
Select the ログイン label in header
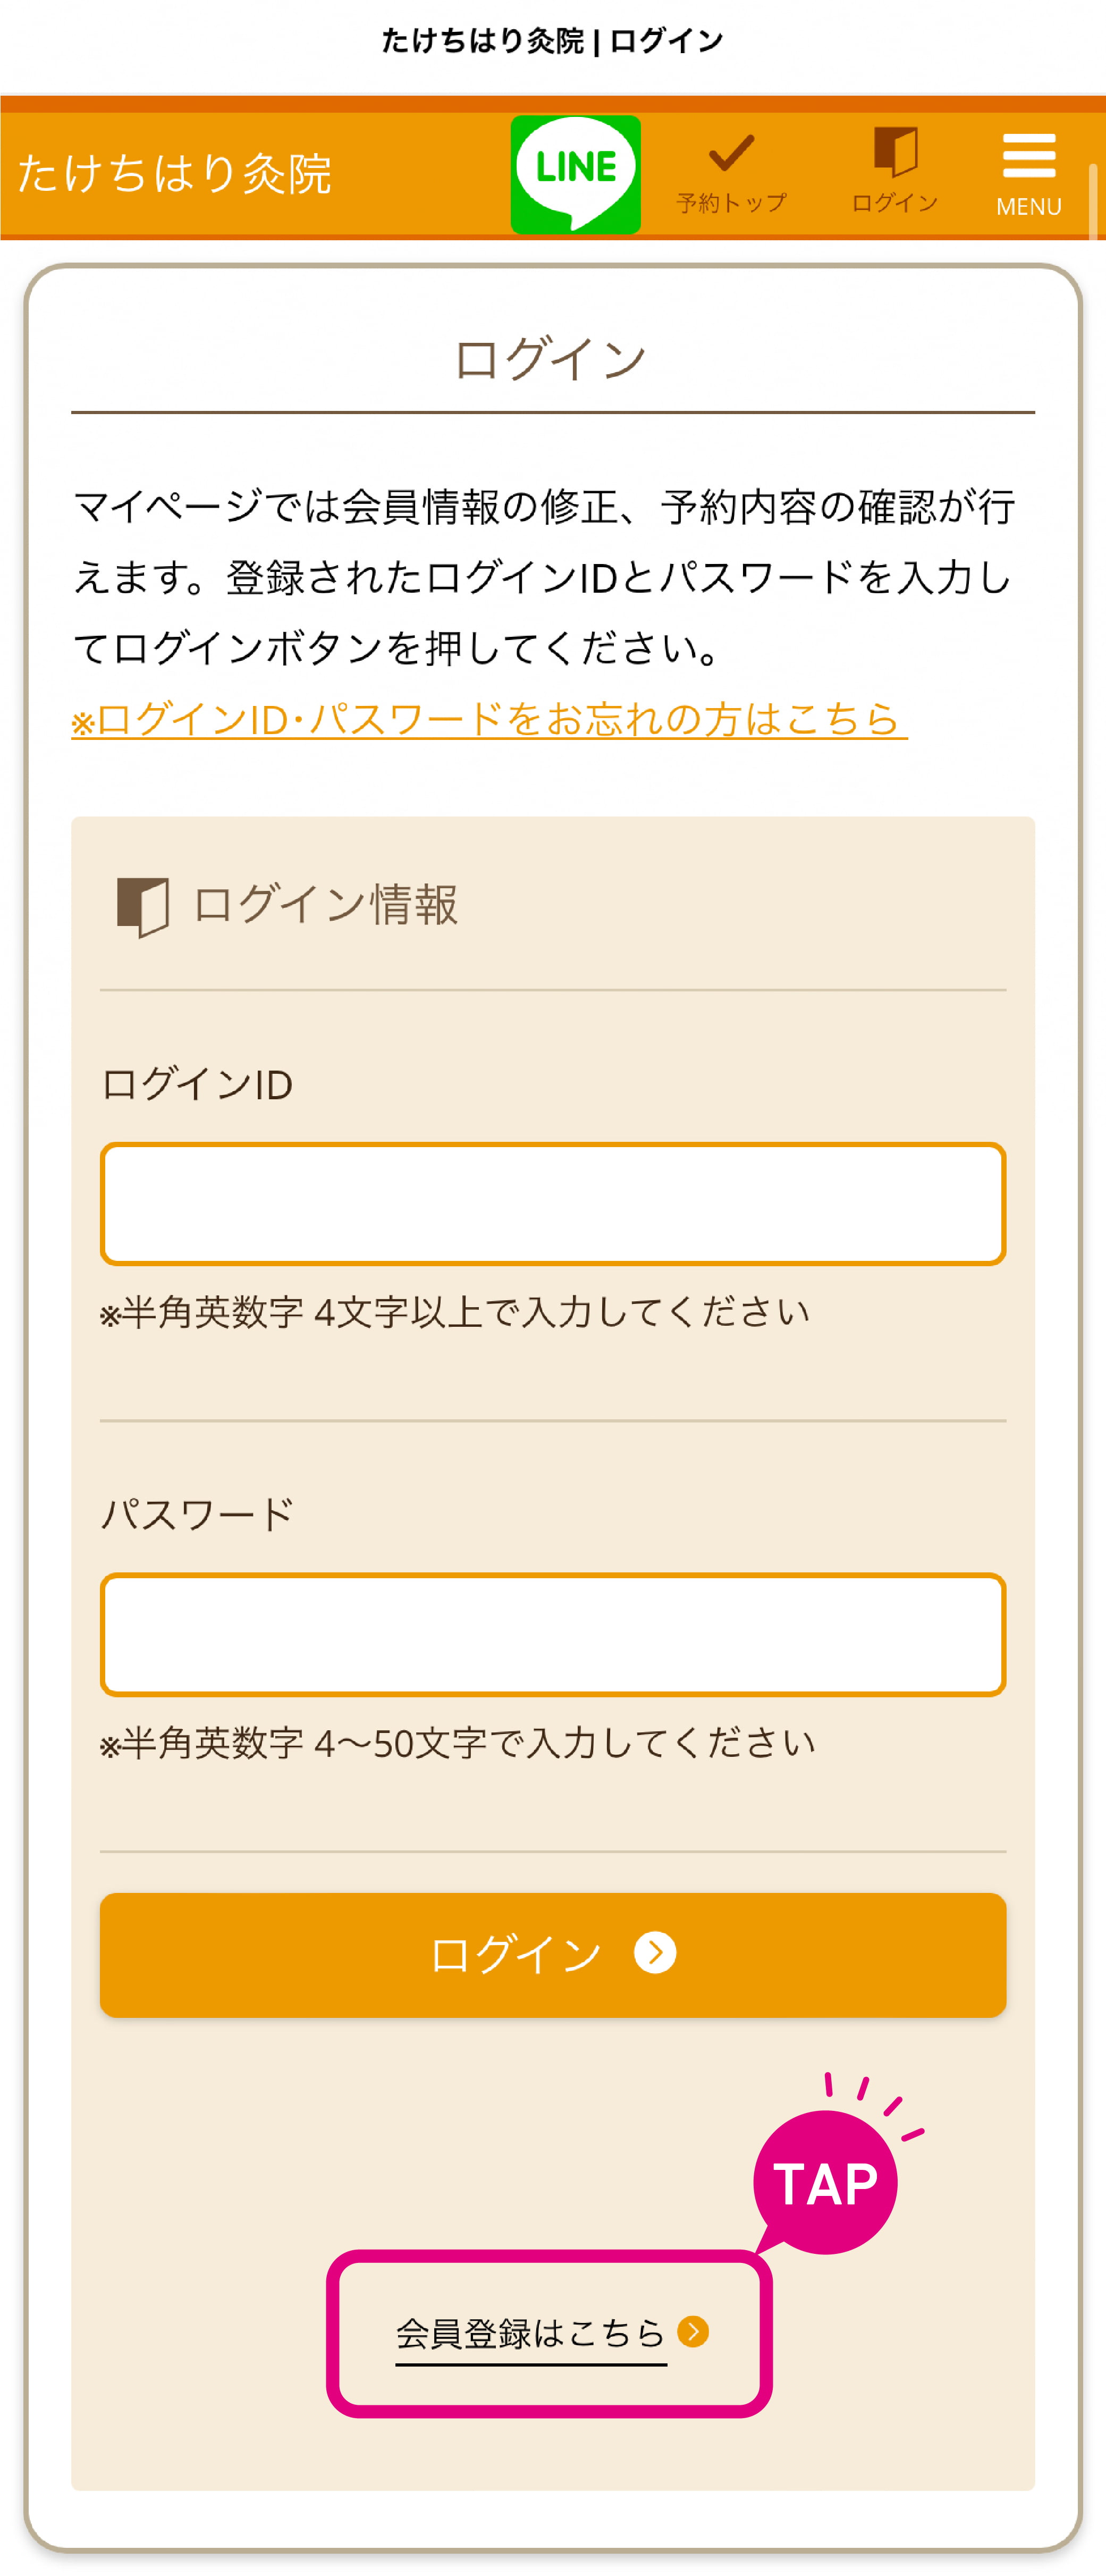click(x=895, y=203)
